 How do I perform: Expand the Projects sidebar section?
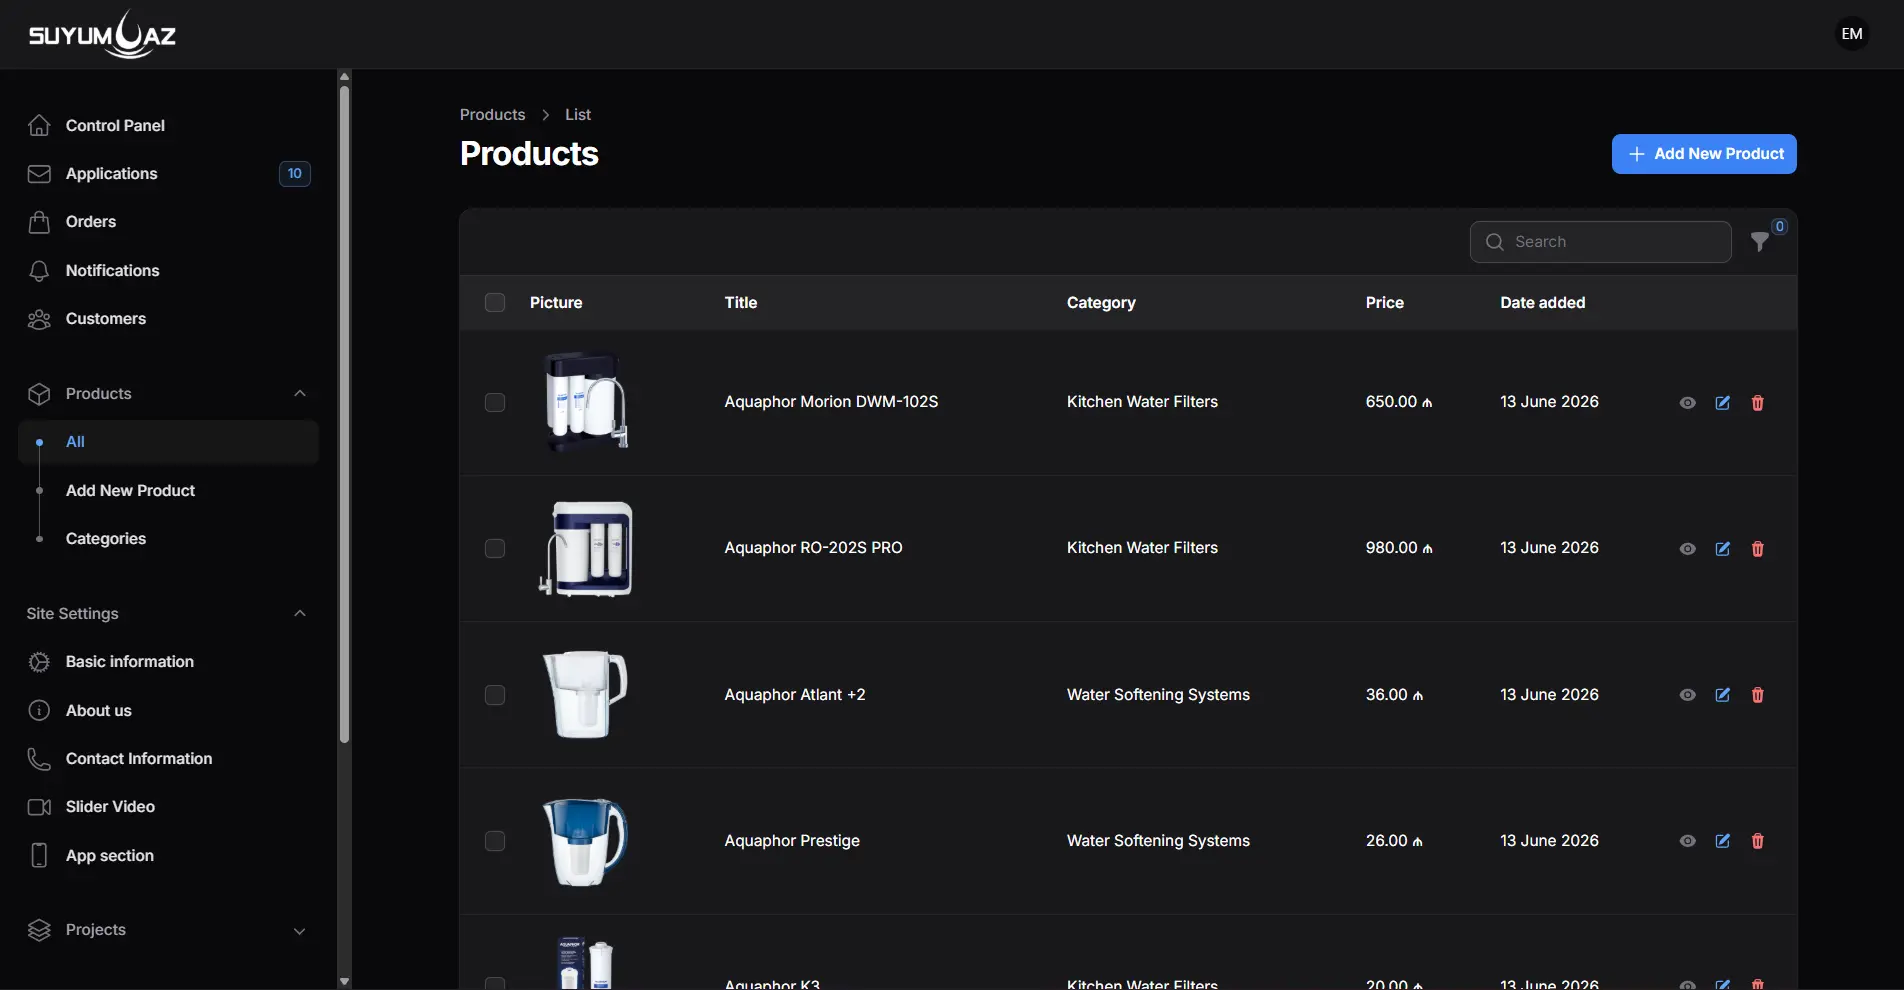click(299, 930)
